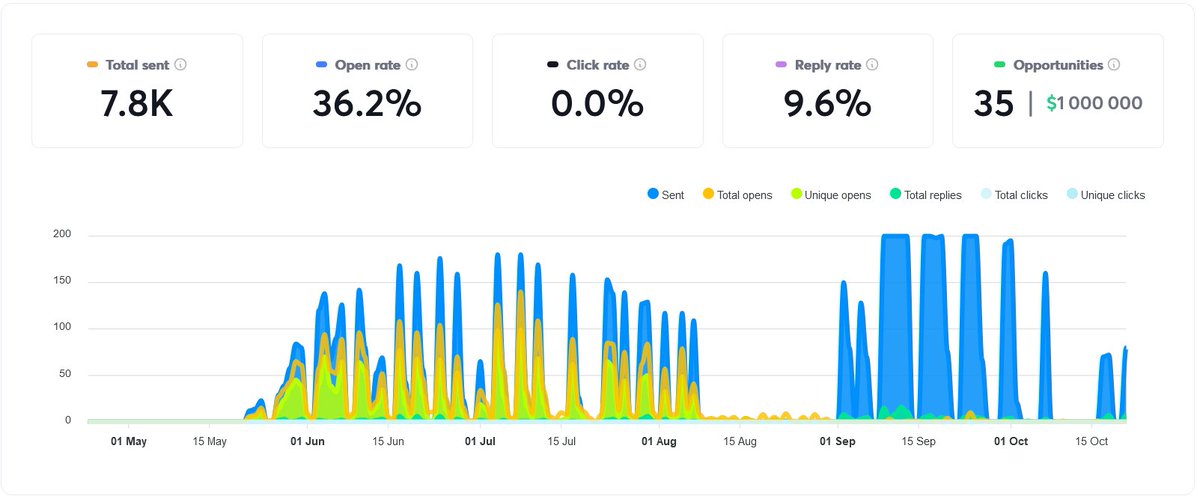1200x499 pixels.
Task: Select the 0.0% click rate value
Action: [597, 104]
